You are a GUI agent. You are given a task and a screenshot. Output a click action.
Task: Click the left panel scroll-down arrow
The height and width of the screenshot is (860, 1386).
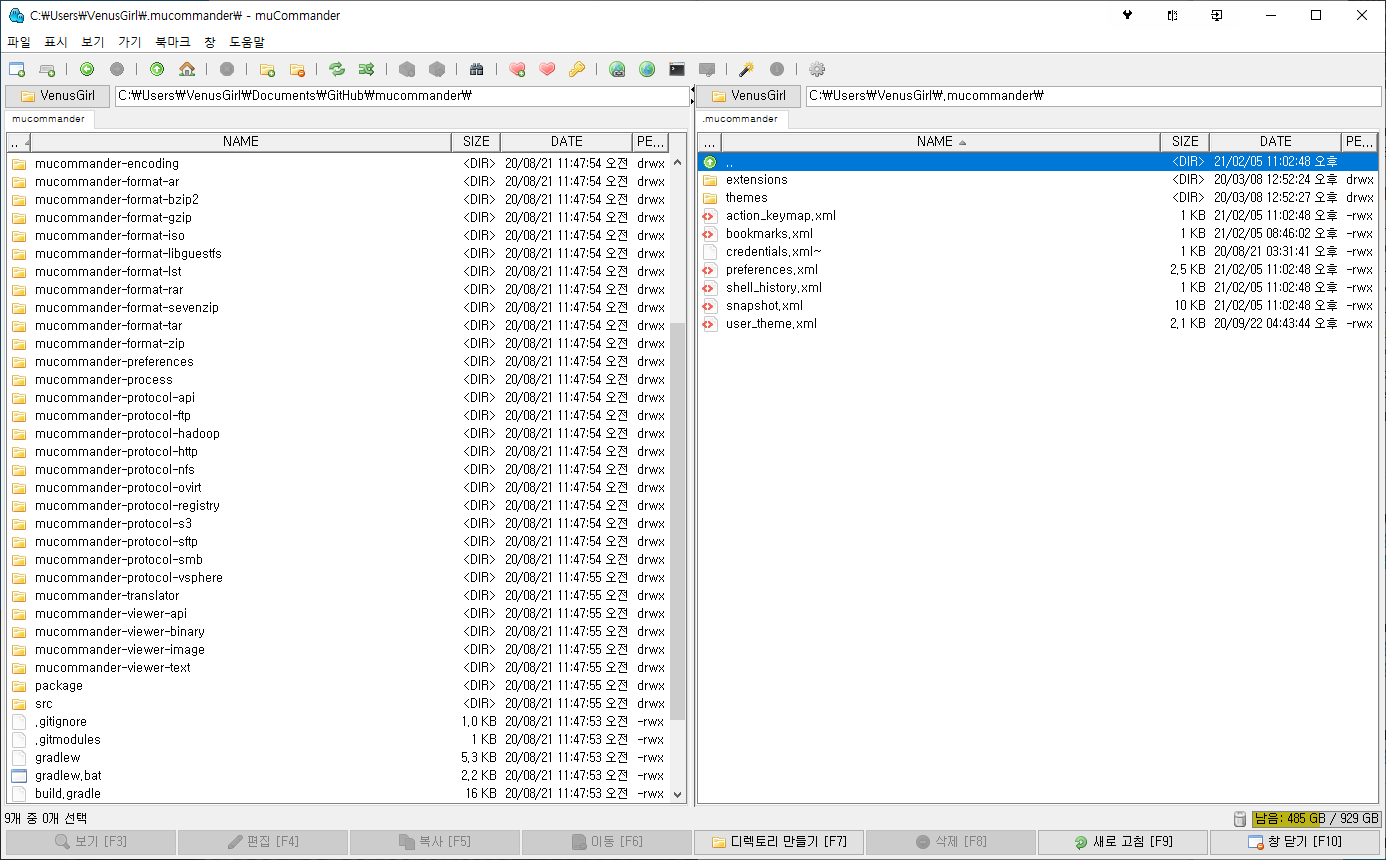pos(678,794)
